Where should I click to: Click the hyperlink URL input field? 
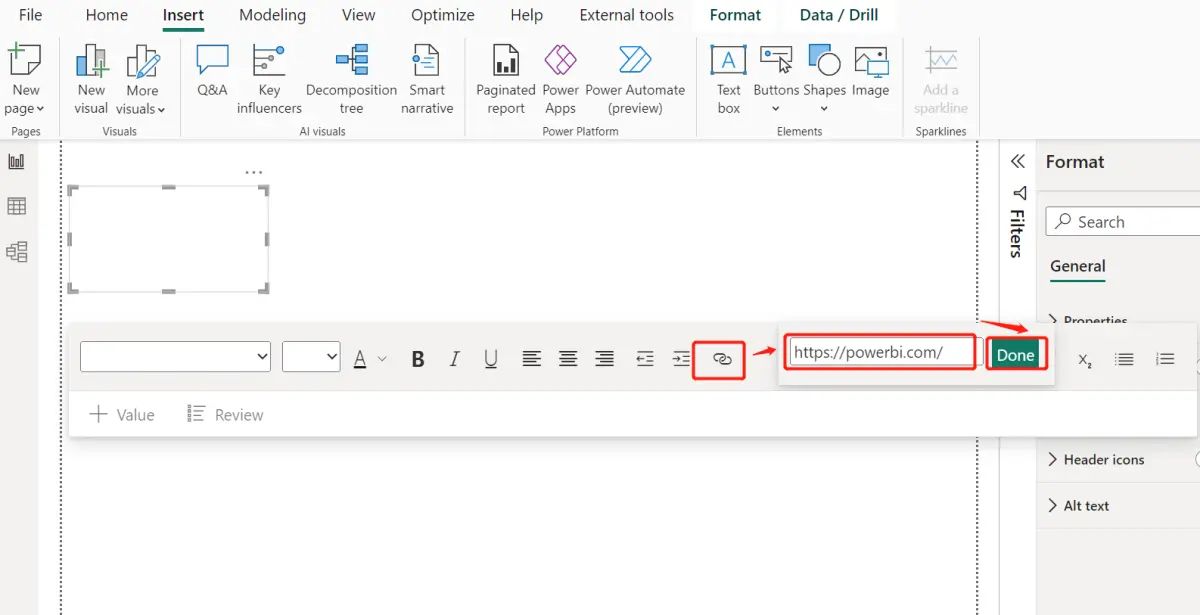pyautogui.click(x=881, y=352)
